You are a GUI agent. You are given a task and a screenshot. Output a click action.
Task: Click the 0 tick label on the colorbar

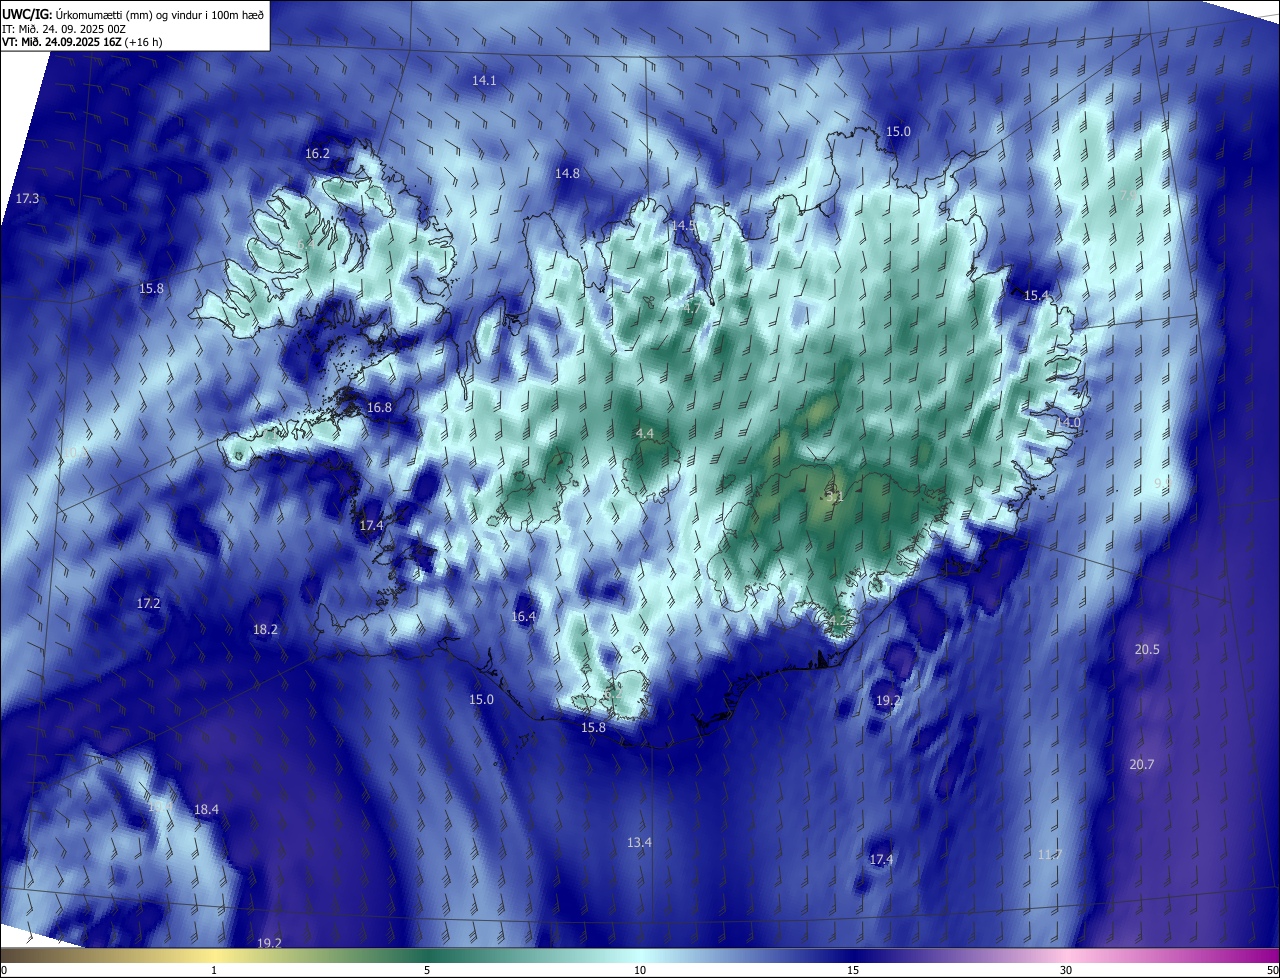4,971
